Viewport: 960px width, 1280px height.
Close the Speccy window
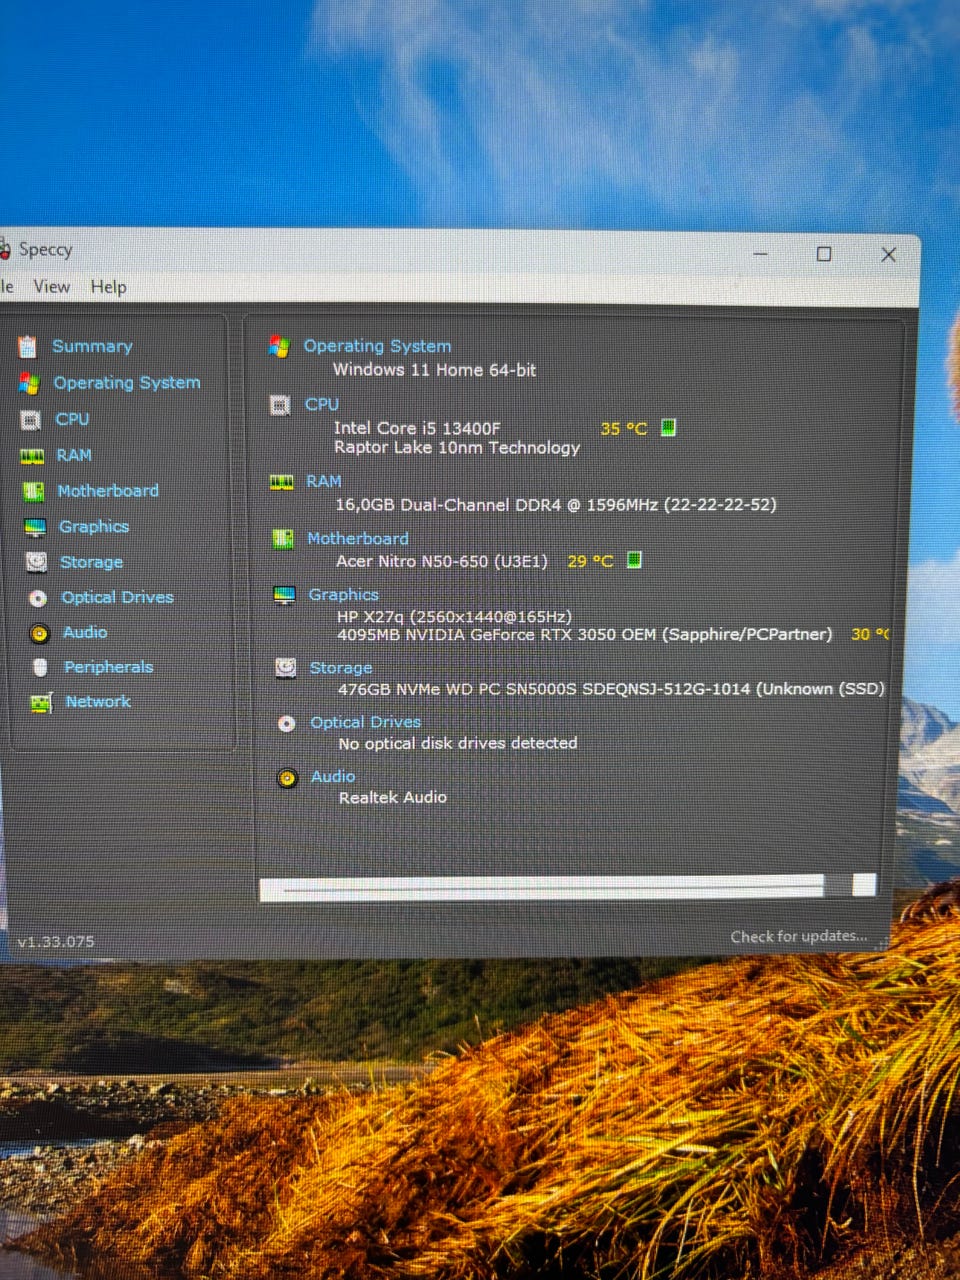point(888,254)
